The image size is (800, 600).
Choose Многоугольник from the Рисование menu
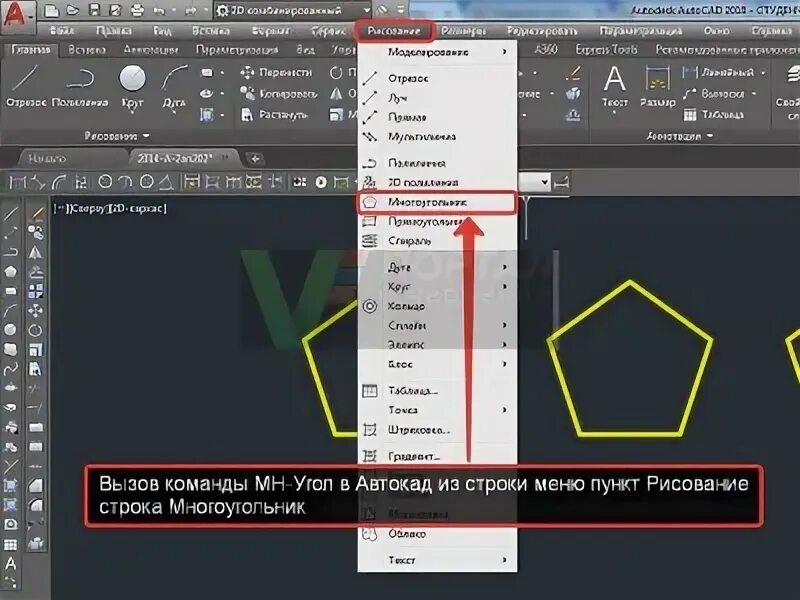438,203
